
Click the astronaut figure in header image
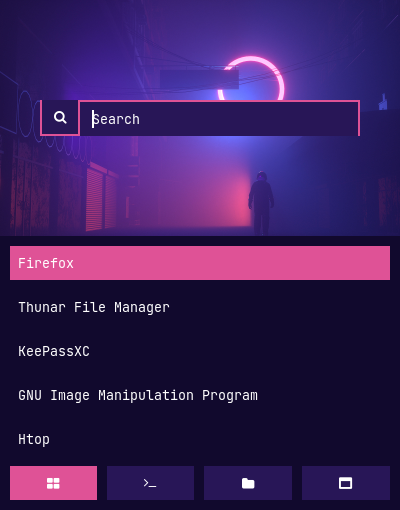[261, 203]
